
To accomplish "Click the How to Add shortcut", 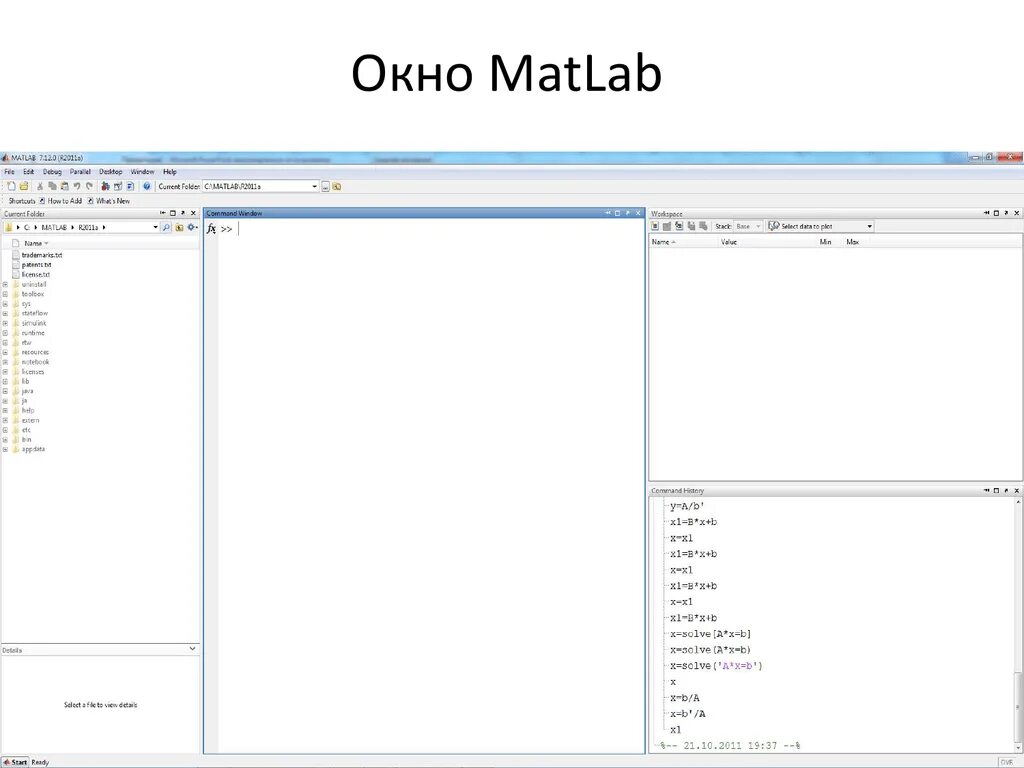I will click(60, 201).
